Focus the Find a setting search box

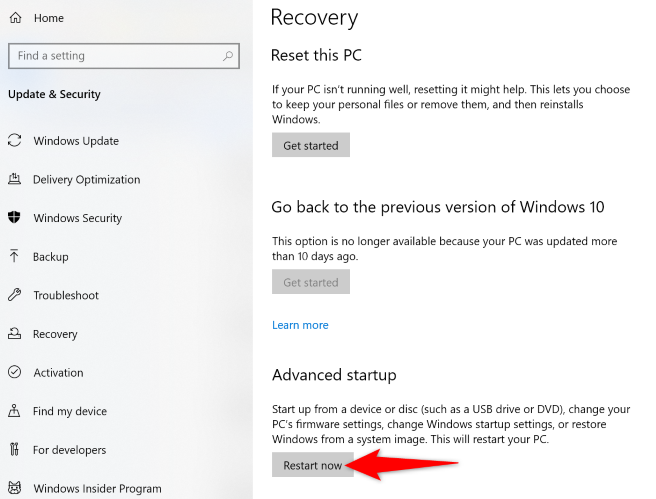pyautogui.click(x=115, y=56)
